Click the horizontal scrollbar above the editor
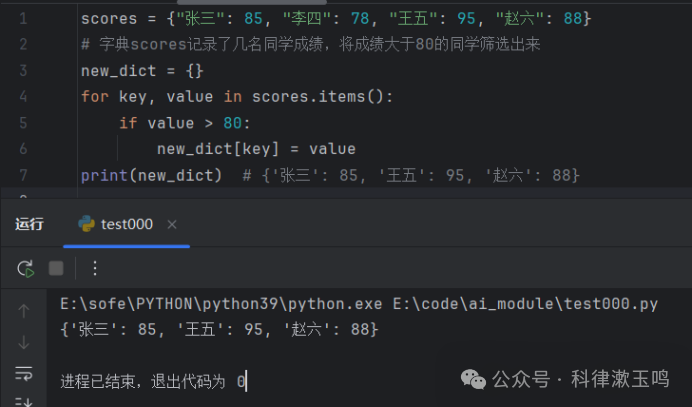 252,2
